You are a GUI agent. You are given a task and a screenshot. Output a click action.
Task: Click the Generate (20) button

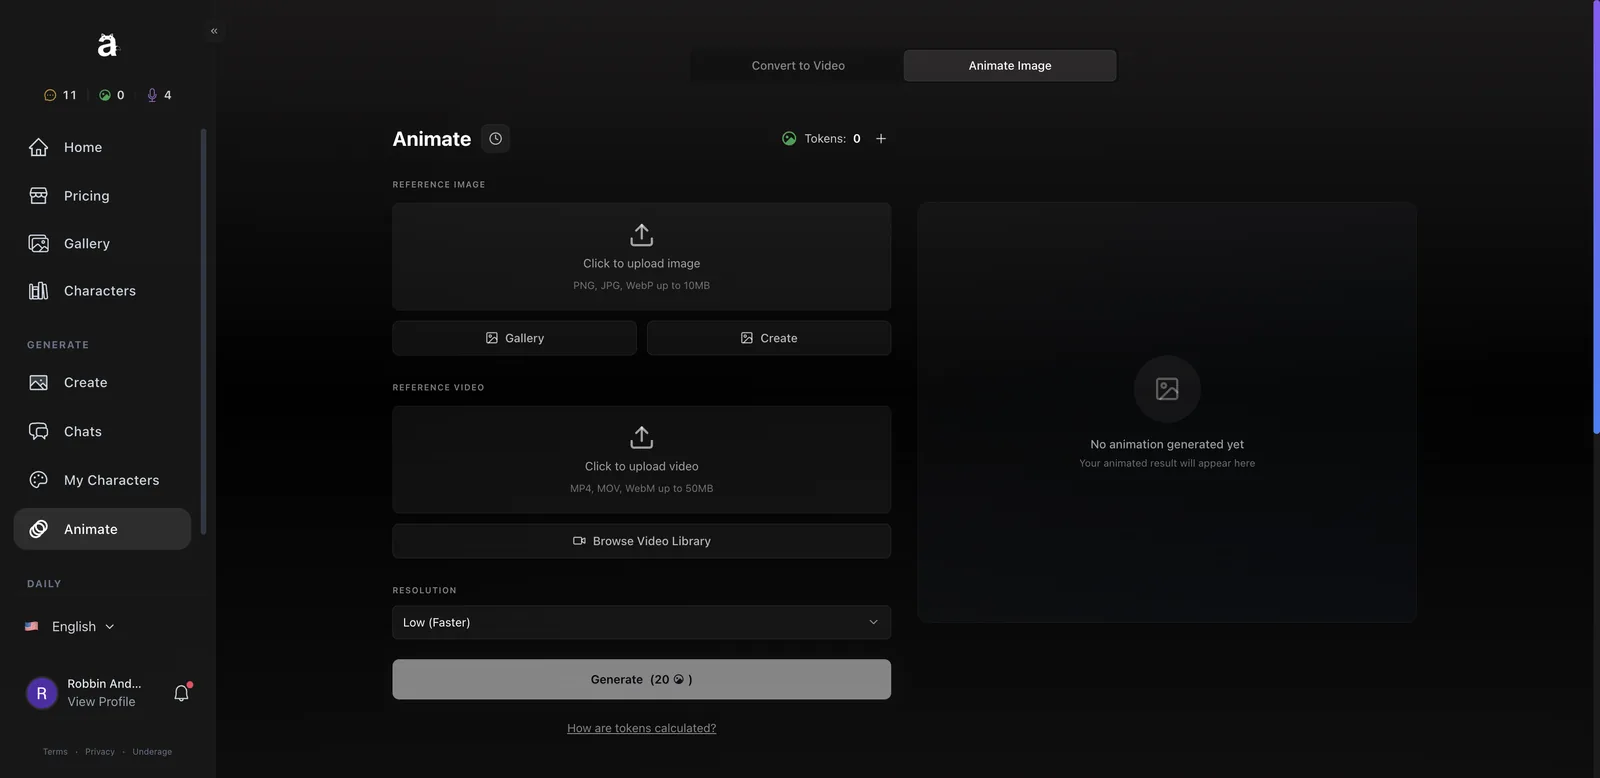pos(642,679)
